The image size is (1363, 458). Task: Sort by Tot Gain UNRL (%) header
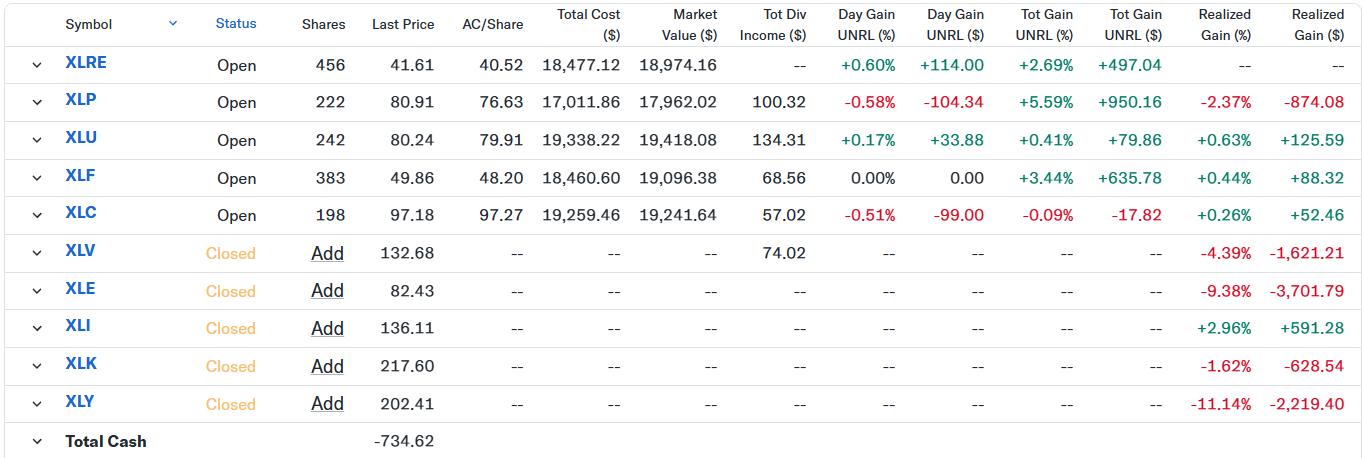tap(1045, 24)
